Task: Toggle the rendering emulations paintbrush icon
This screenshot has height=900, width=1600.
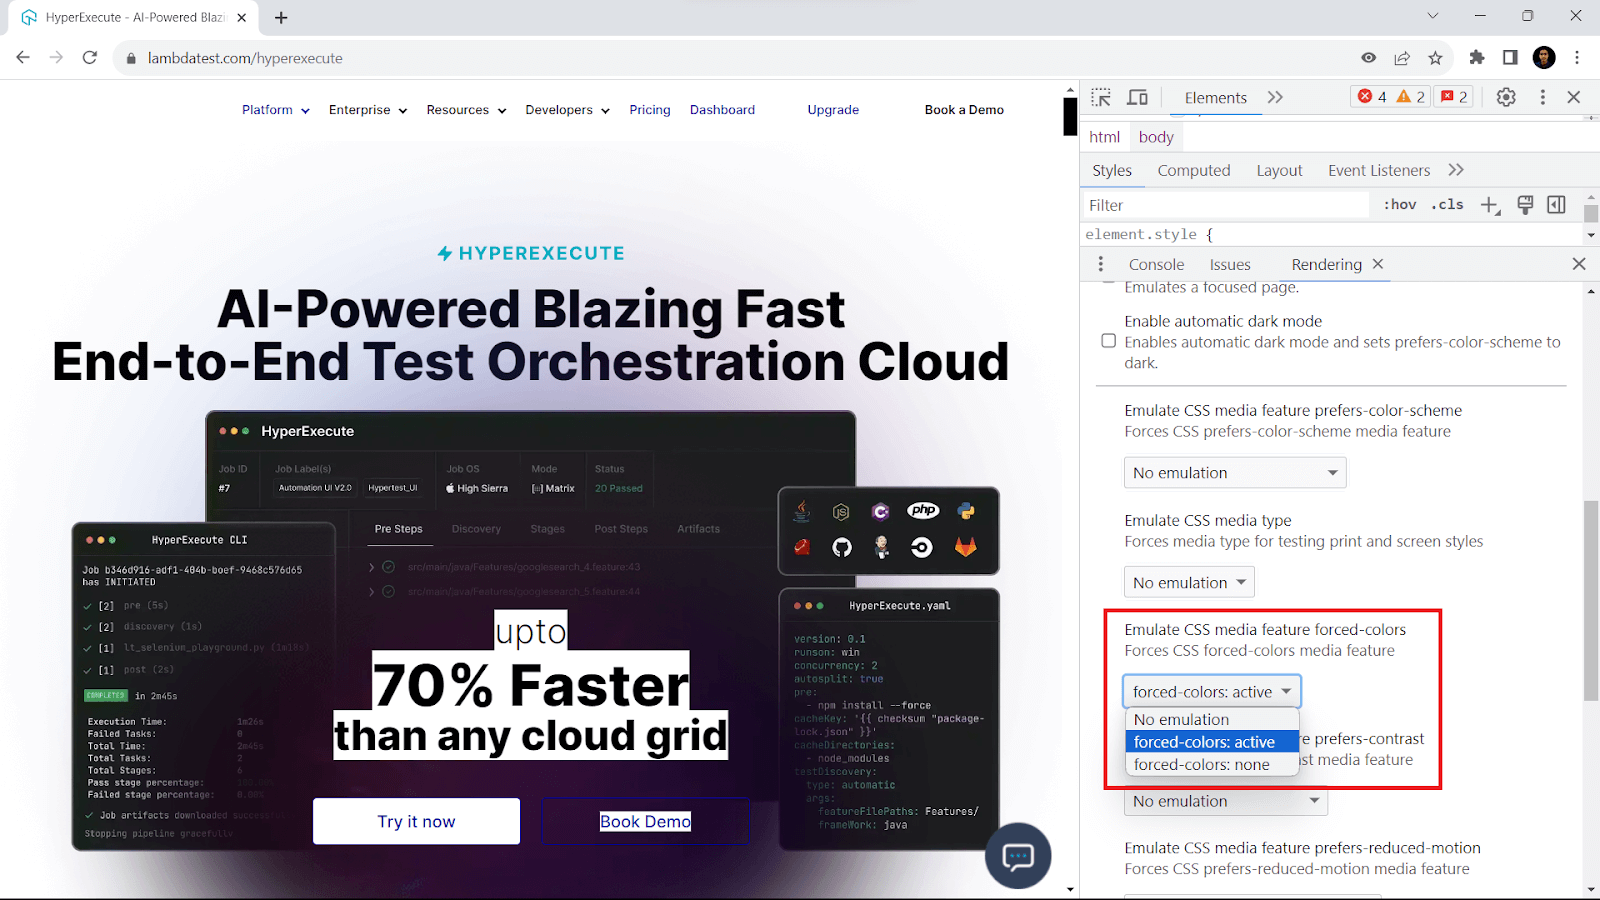Action: (1525, 205)
